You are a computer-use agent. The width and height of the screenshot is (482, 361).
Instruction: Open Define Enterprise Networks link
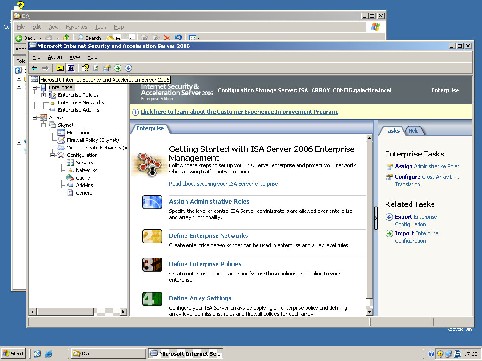(208, 236)
